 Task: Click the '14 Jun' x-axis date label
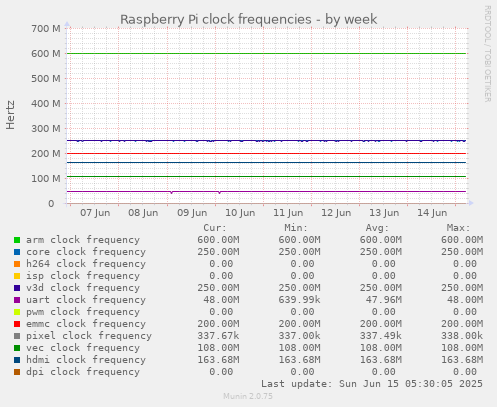tap(432, 213)
